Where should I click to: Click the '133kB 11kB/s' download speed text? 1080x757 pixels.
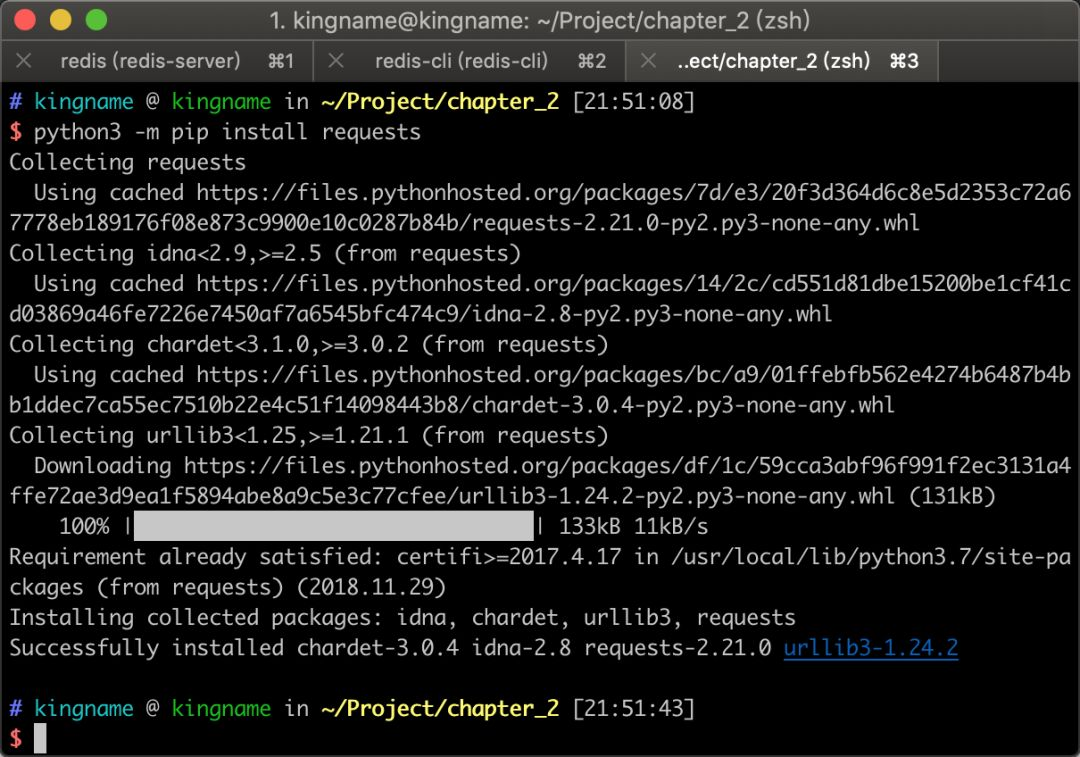(x=633, y=527)
